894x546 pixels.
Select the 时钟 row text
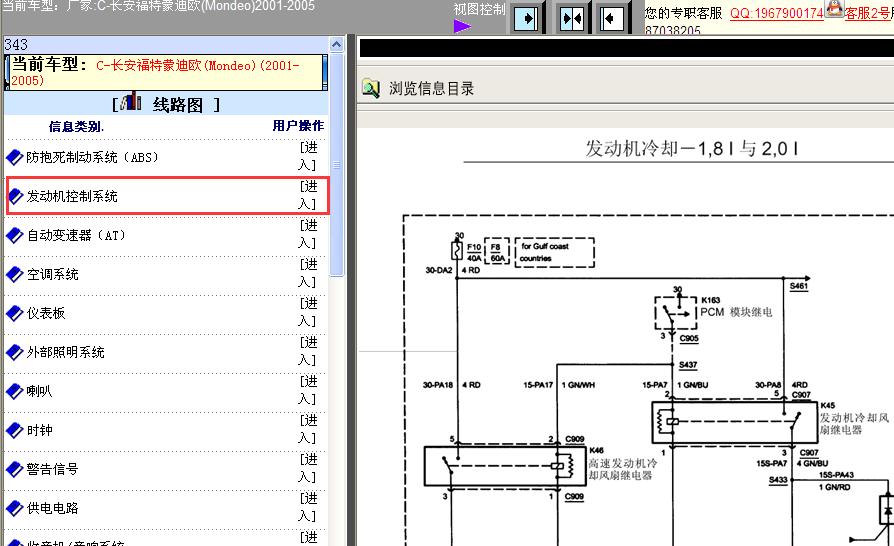pyautogui.click(x=39, y=430)
